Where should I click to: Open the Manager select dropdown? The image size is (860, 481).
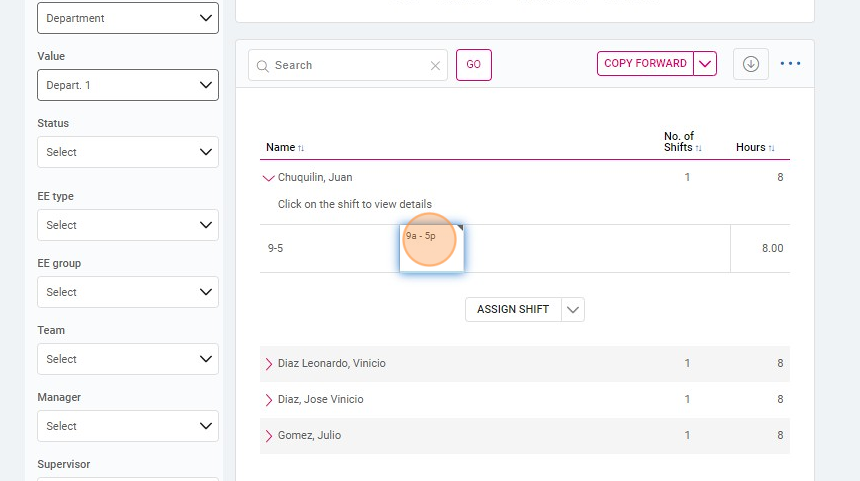128,426
